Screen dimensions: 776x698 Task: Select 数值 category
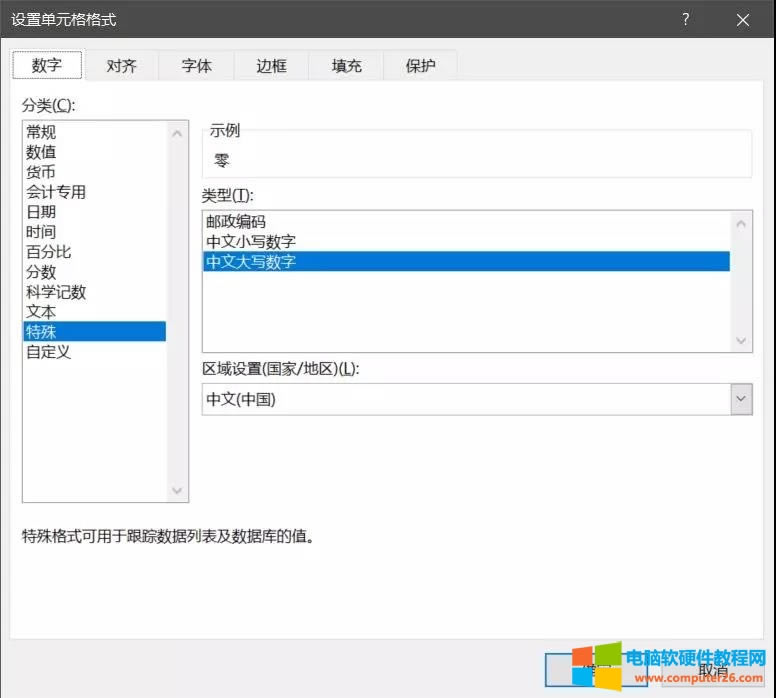pos(41,152)
